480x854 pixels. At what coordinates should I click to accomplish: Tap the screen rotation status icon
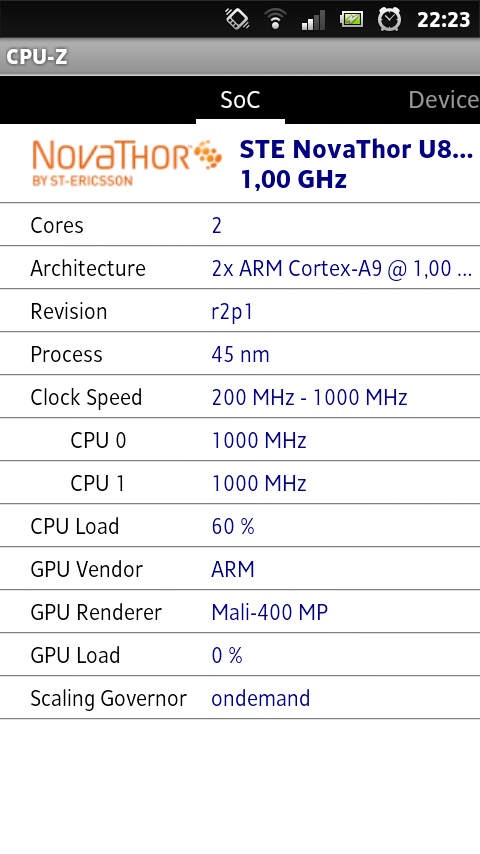[x=238, y=19]
